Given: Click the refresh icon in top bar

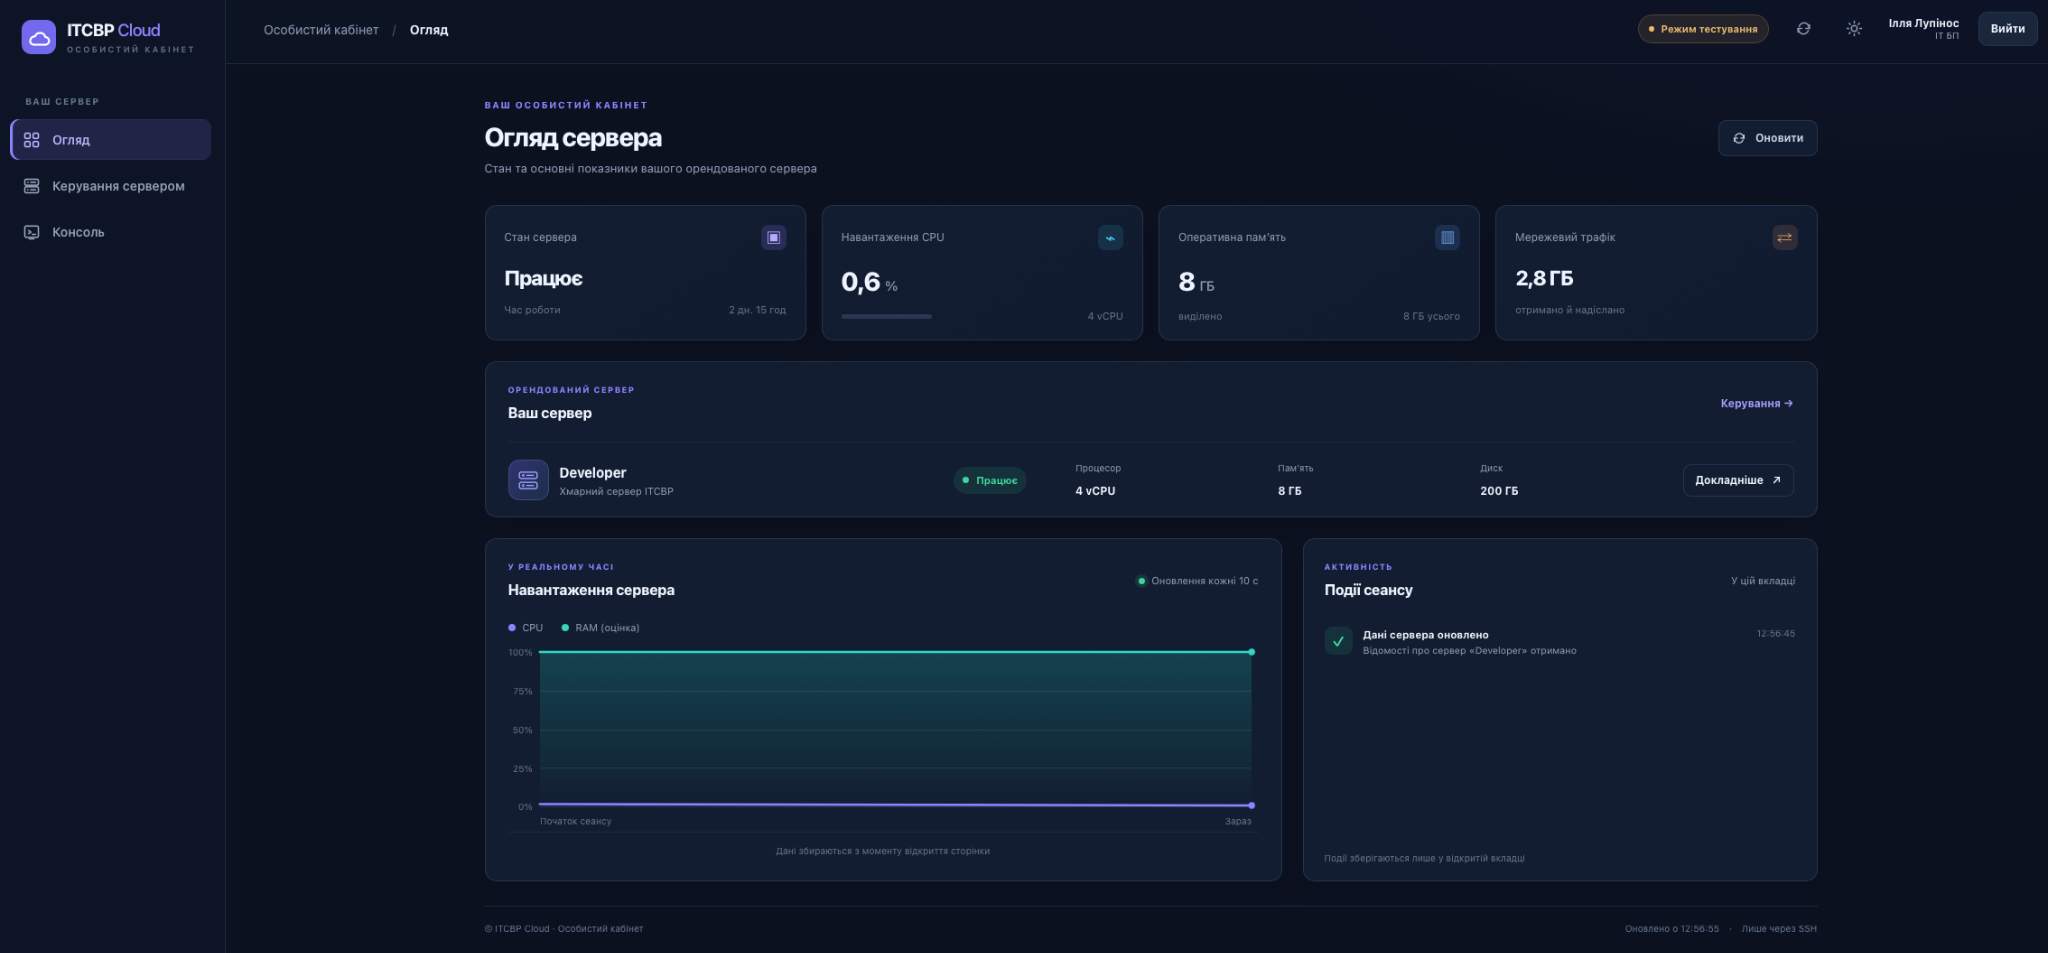Looking at the screenshot, I should click(x=1803, y=29).
